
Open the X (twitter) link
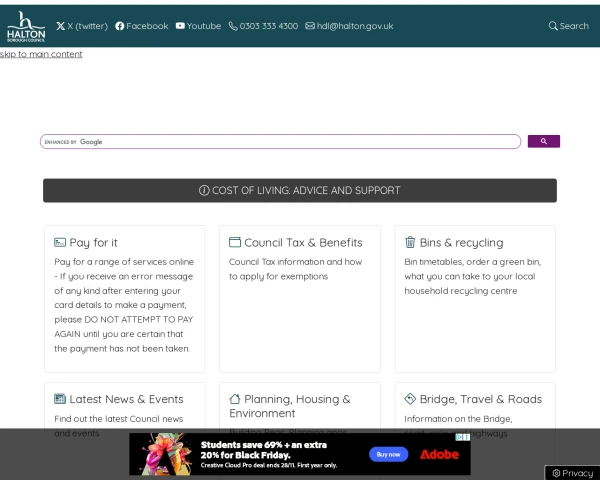click(x=82, y=26)
